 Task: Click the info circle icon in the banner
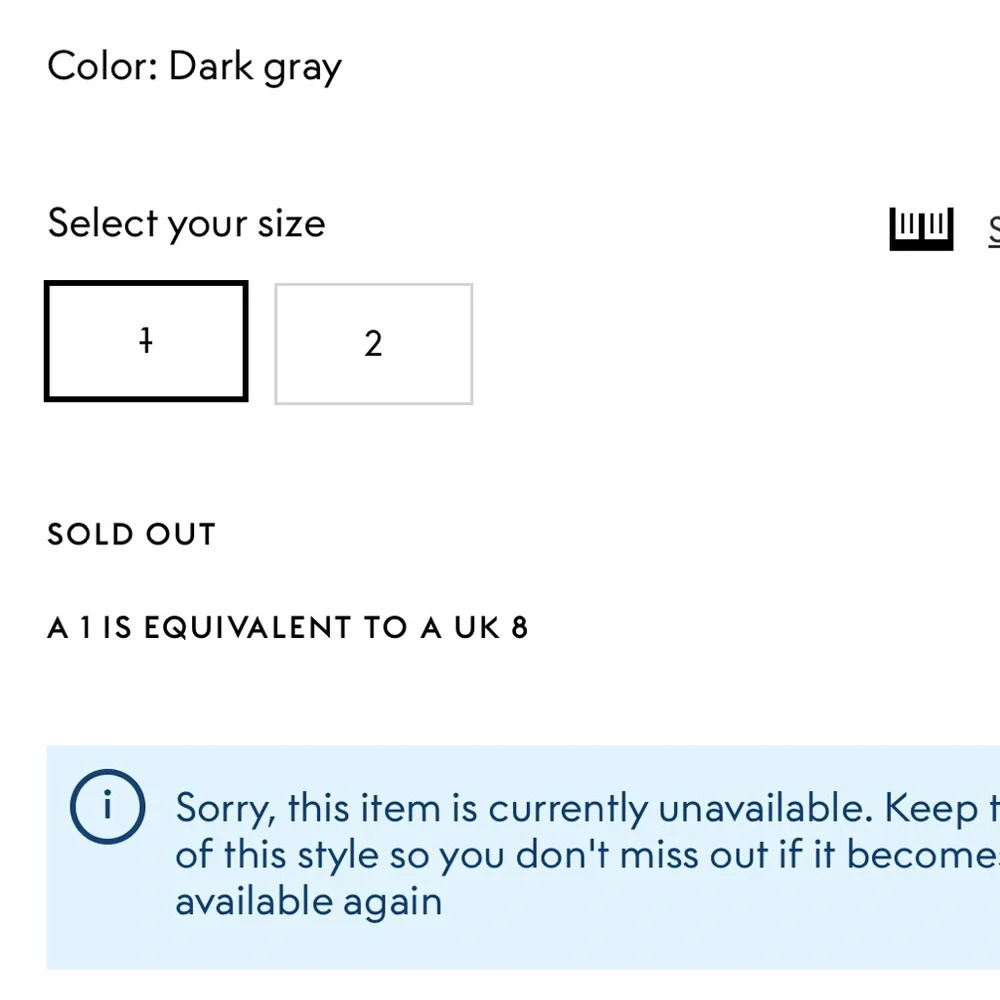pos(107,807)
